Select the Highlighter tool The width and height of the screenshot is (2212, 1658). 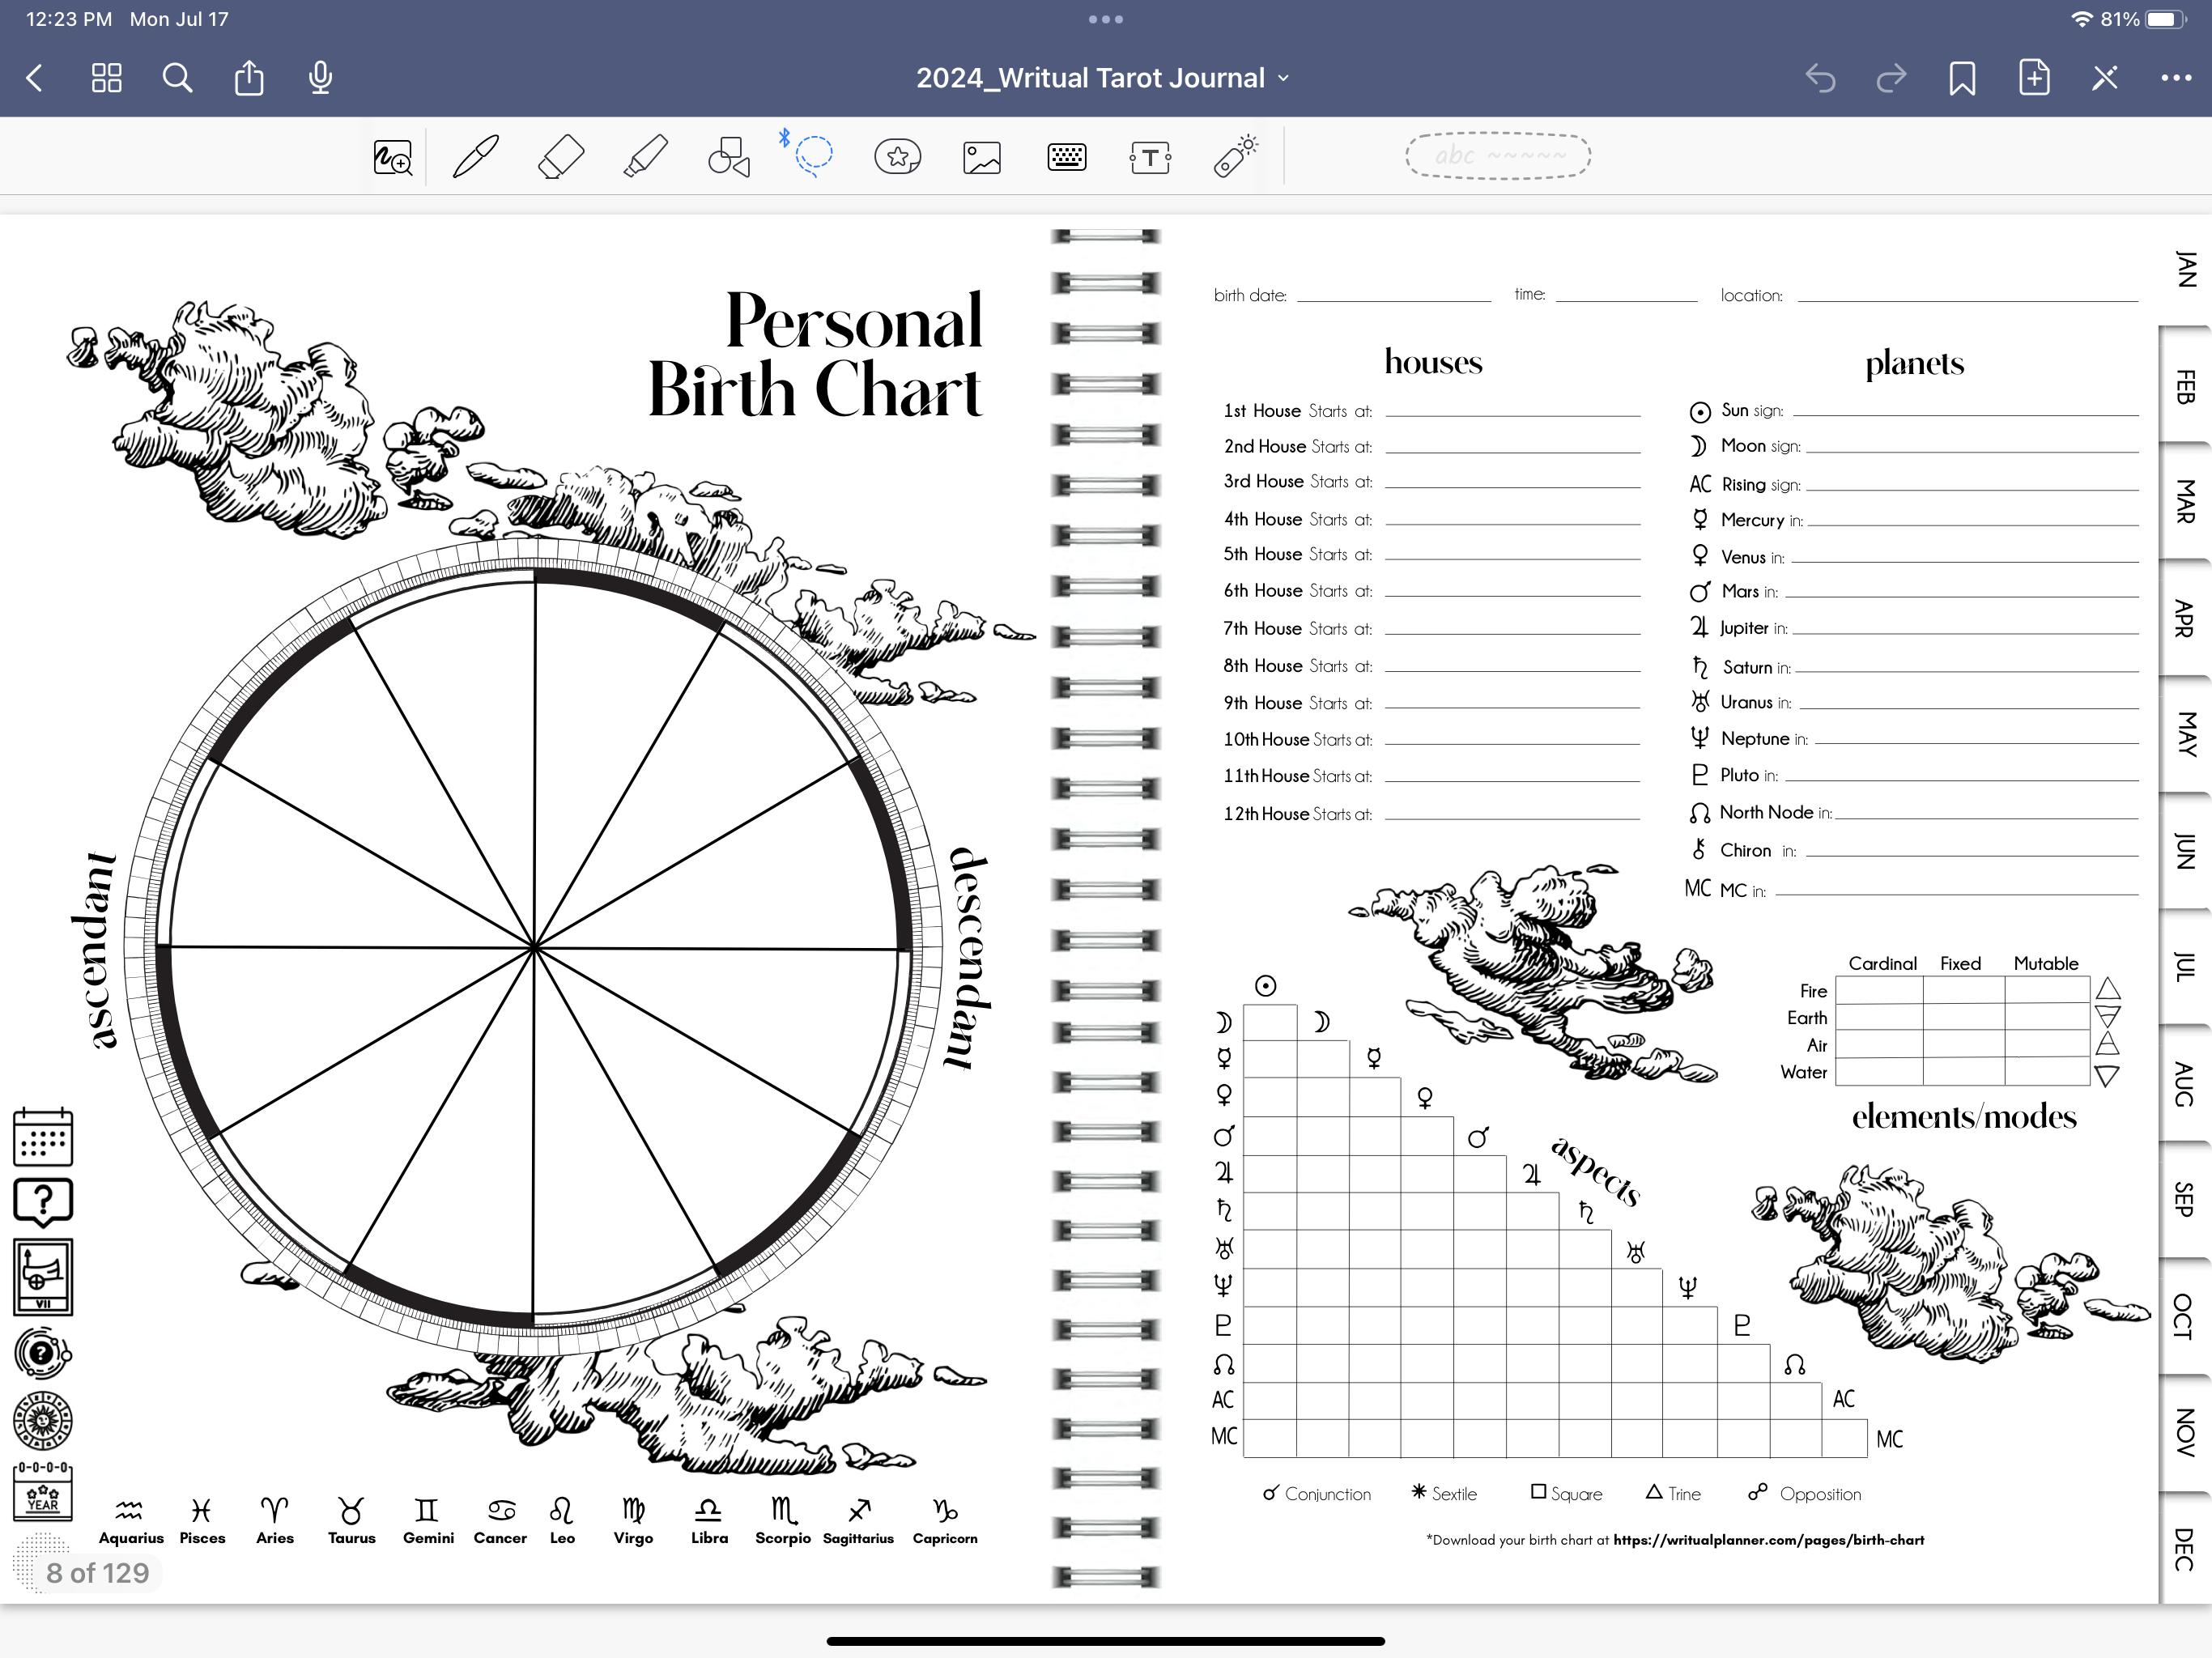[645, 157]
